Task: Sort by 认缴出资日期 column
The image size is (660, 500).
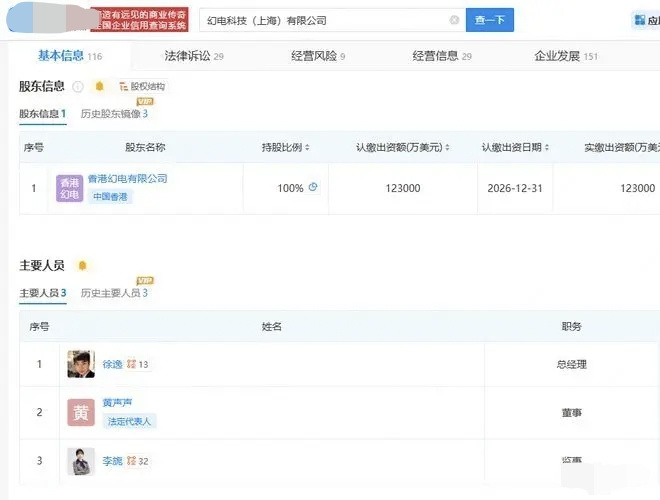Action: [x=547, y=147]
